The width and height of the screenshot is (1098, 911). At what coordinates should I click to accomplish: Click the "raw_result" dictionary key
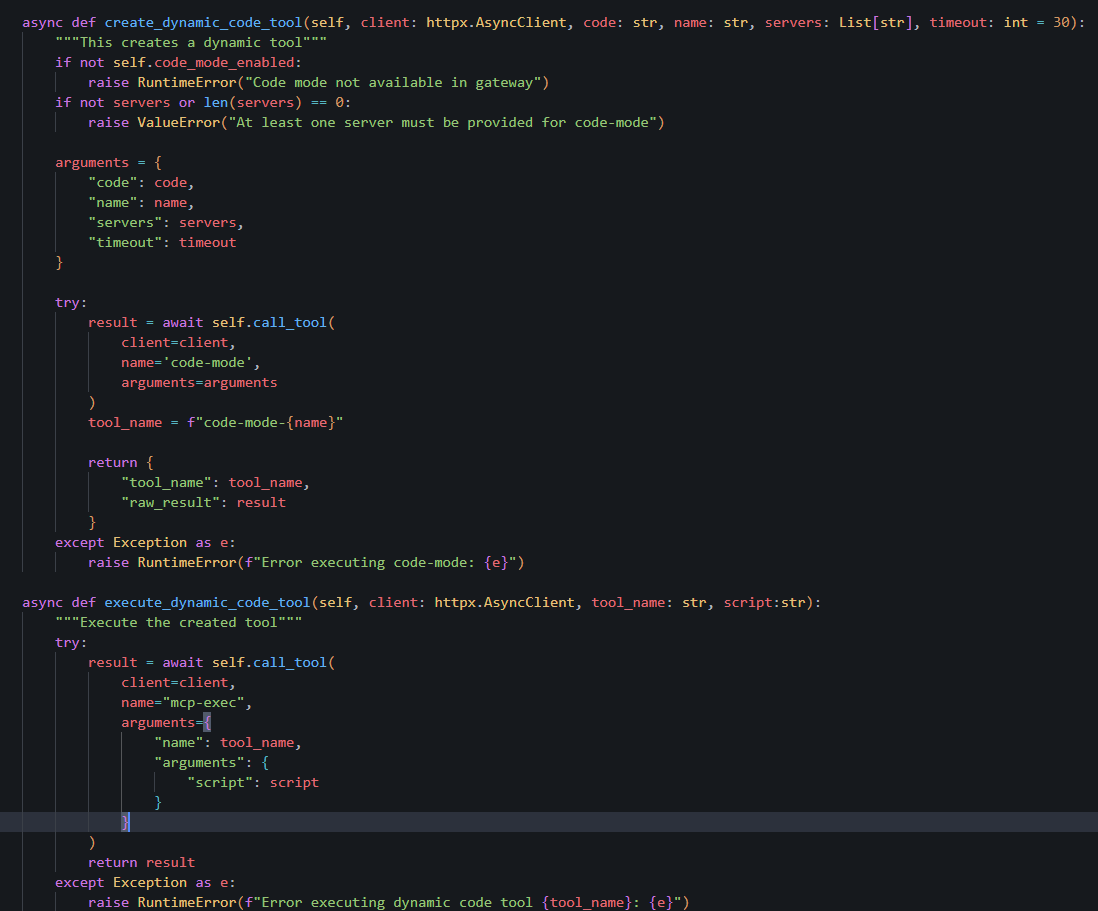170,502
